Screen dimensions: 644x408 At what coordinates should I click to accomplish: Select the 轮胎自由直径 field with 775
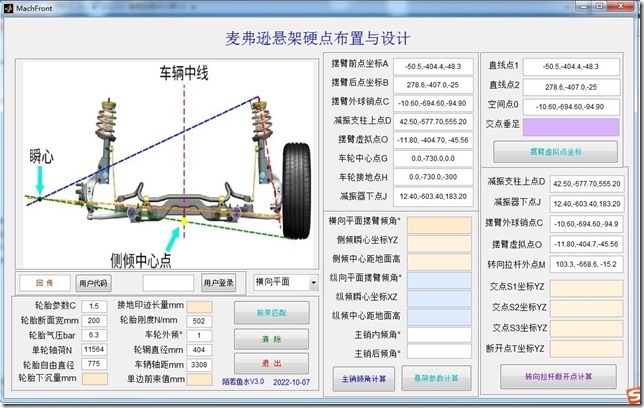94,364
